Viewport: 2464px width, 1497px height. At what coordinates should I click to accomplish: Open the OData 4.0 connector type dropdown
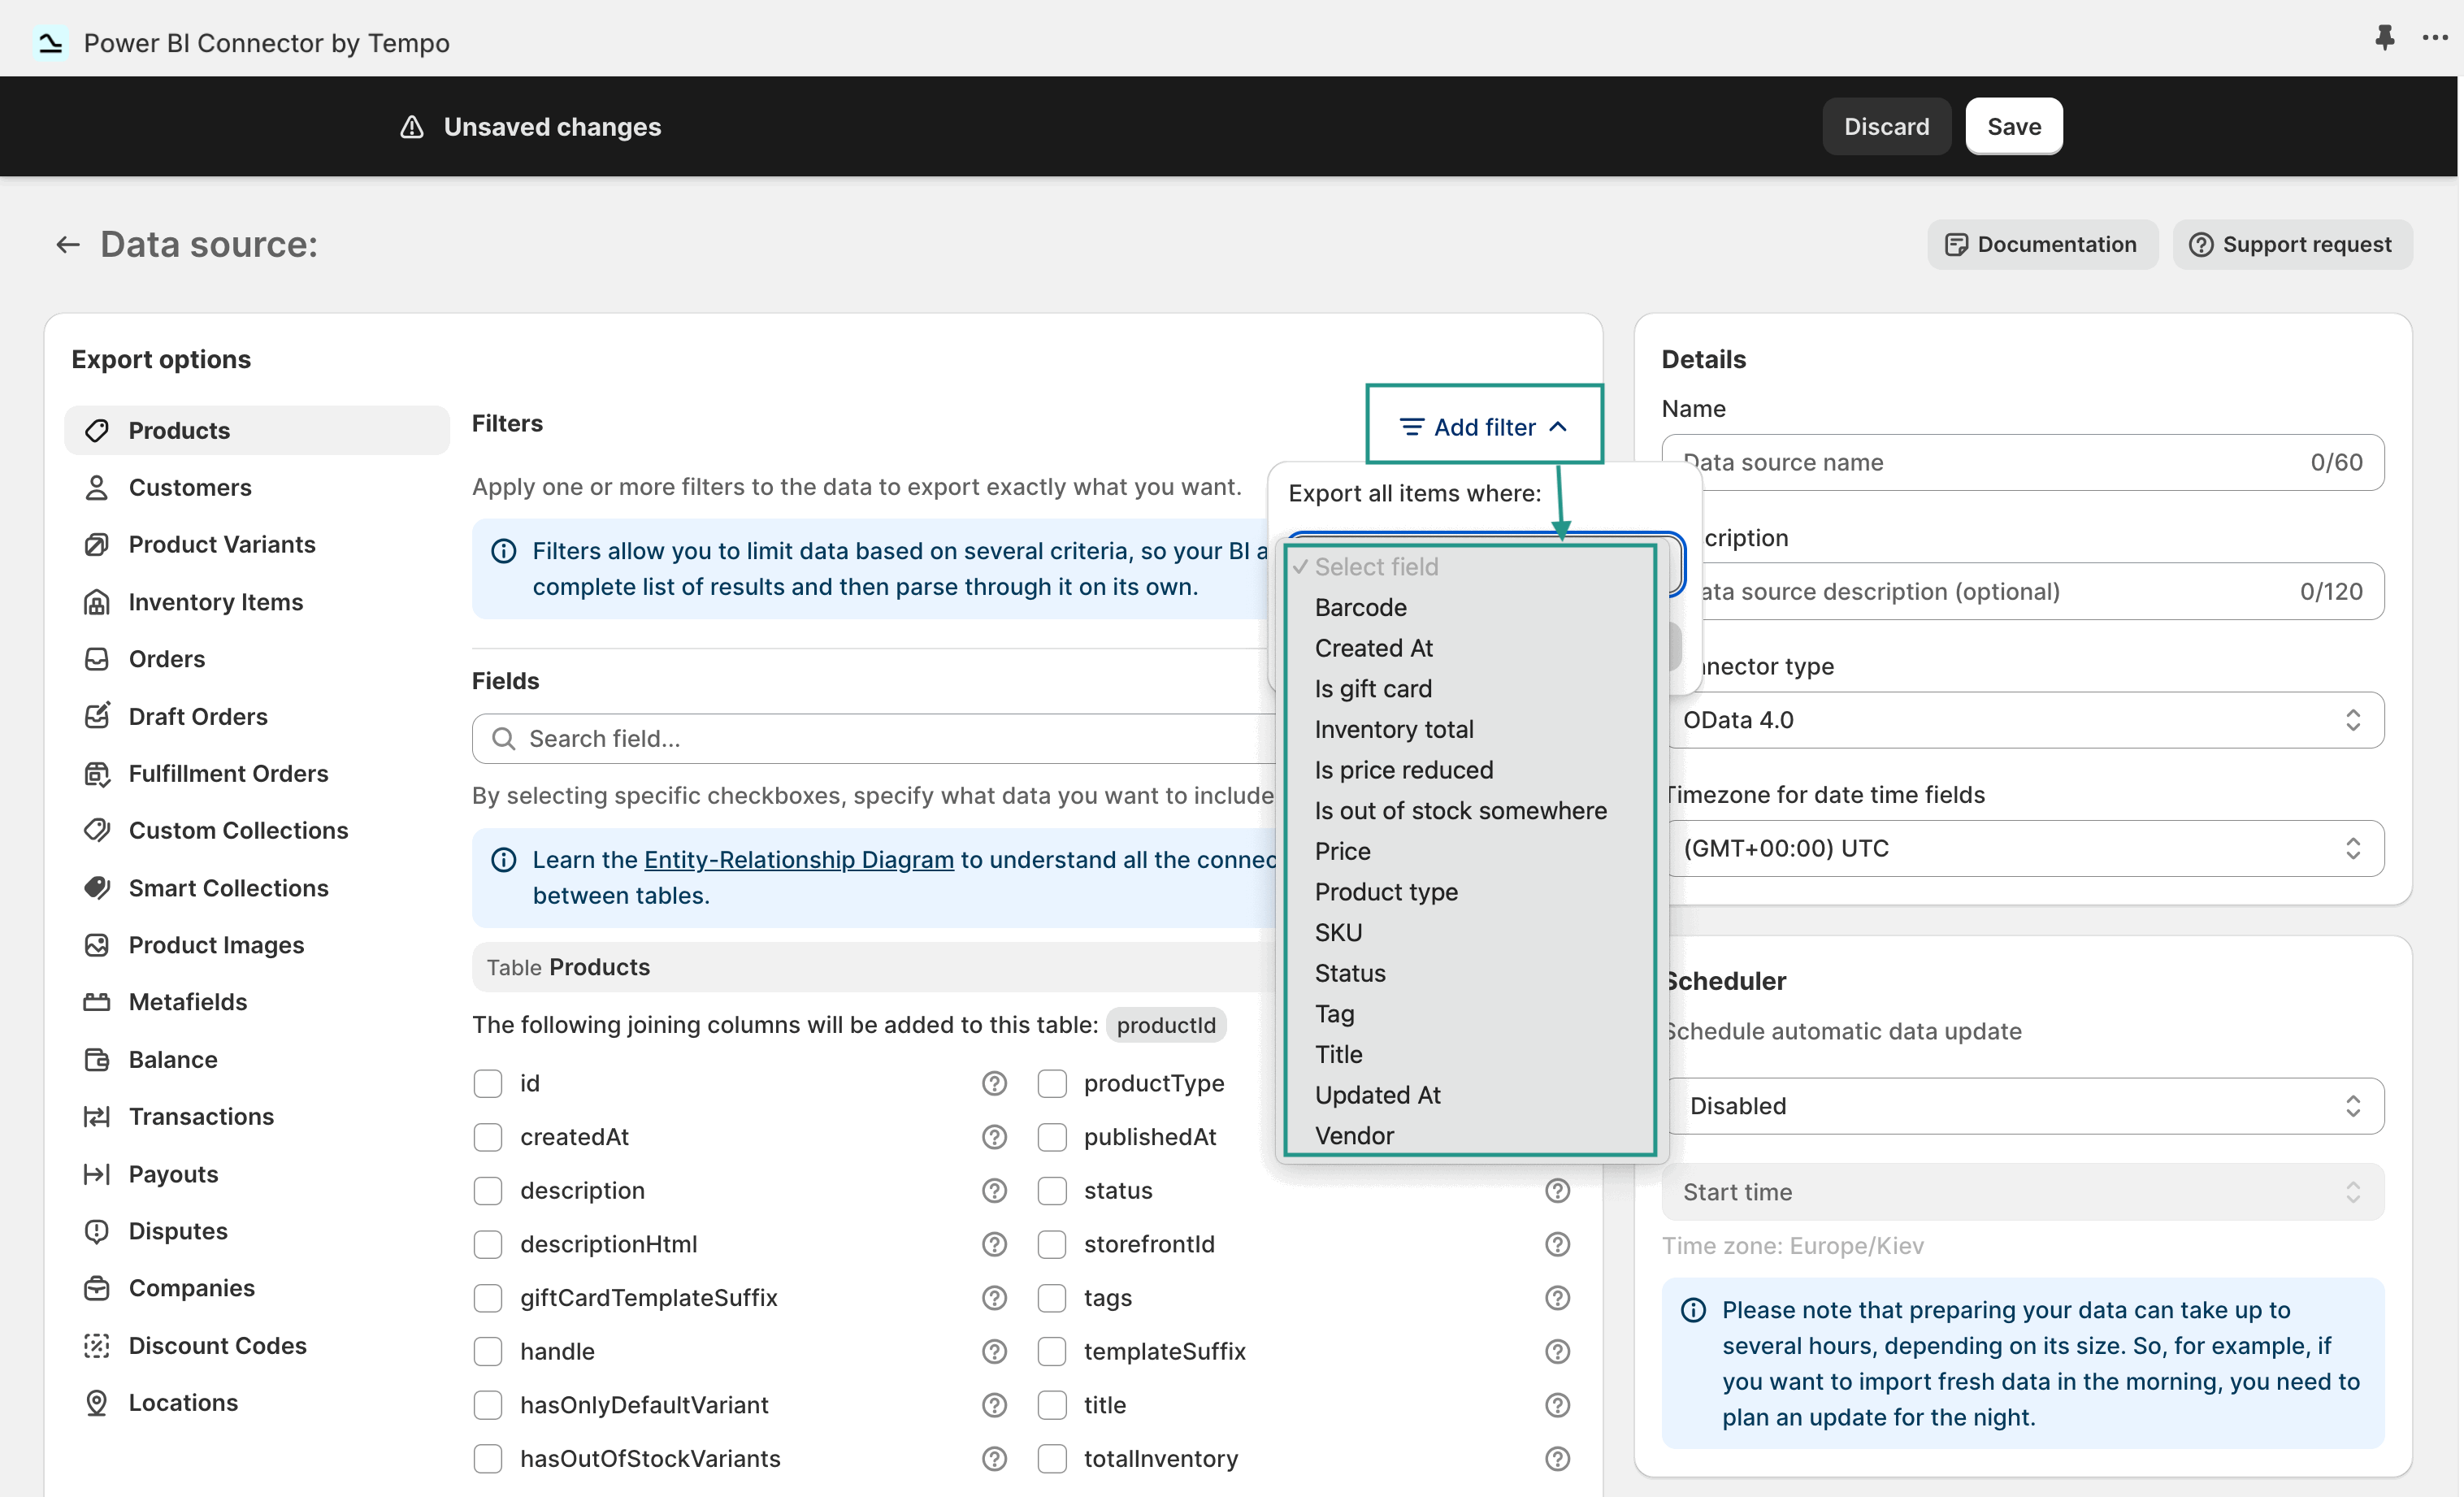click(x=2022, y=720)
